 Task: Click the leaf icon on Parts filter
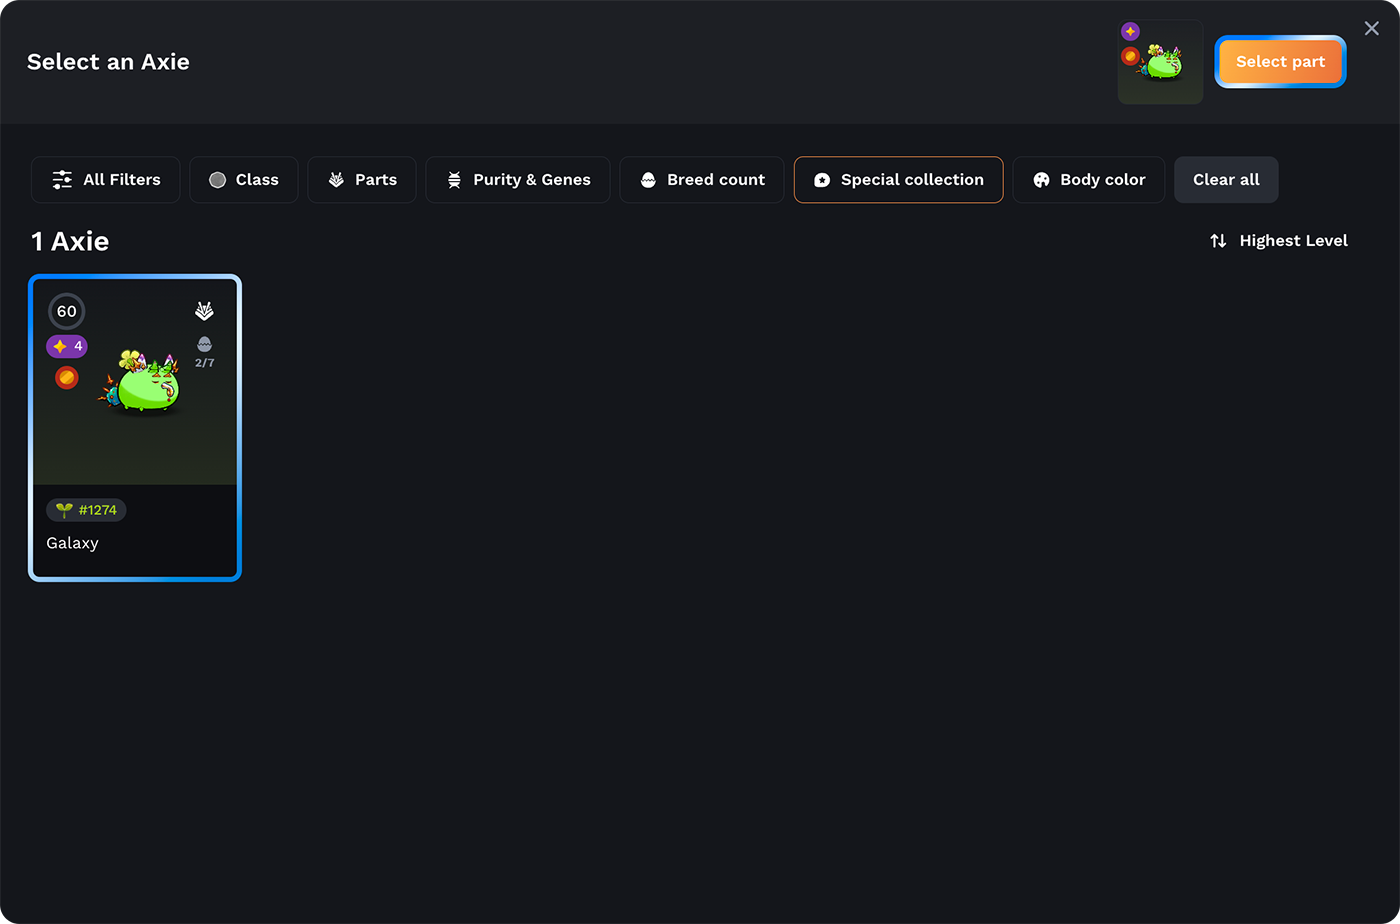(x=336, y=180)
